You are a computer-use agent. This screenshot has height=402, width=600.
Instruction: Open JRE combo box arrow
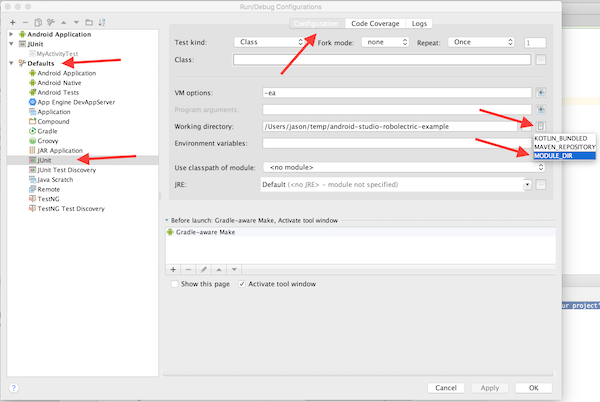tap(528, 185)
